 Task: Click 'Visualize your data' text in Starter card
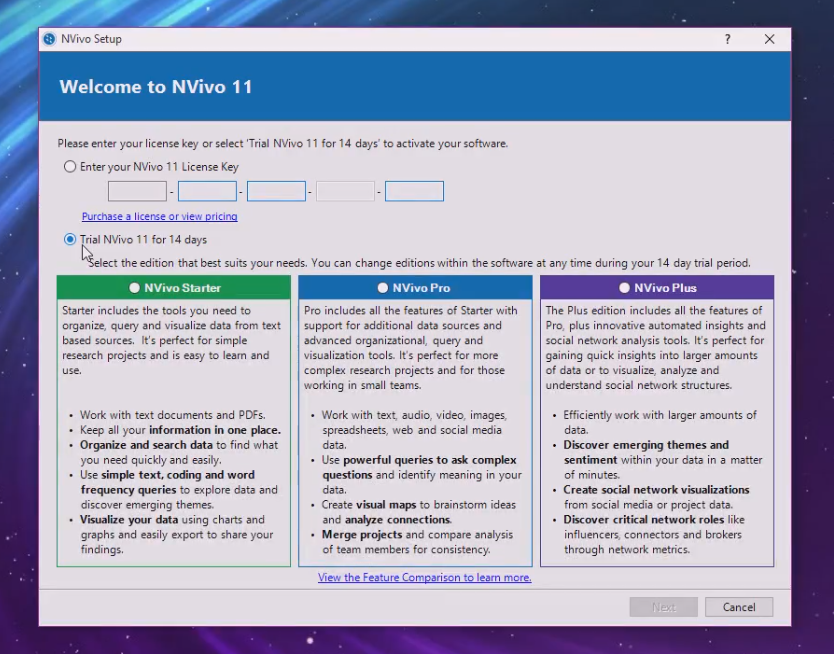coord(129,519)
